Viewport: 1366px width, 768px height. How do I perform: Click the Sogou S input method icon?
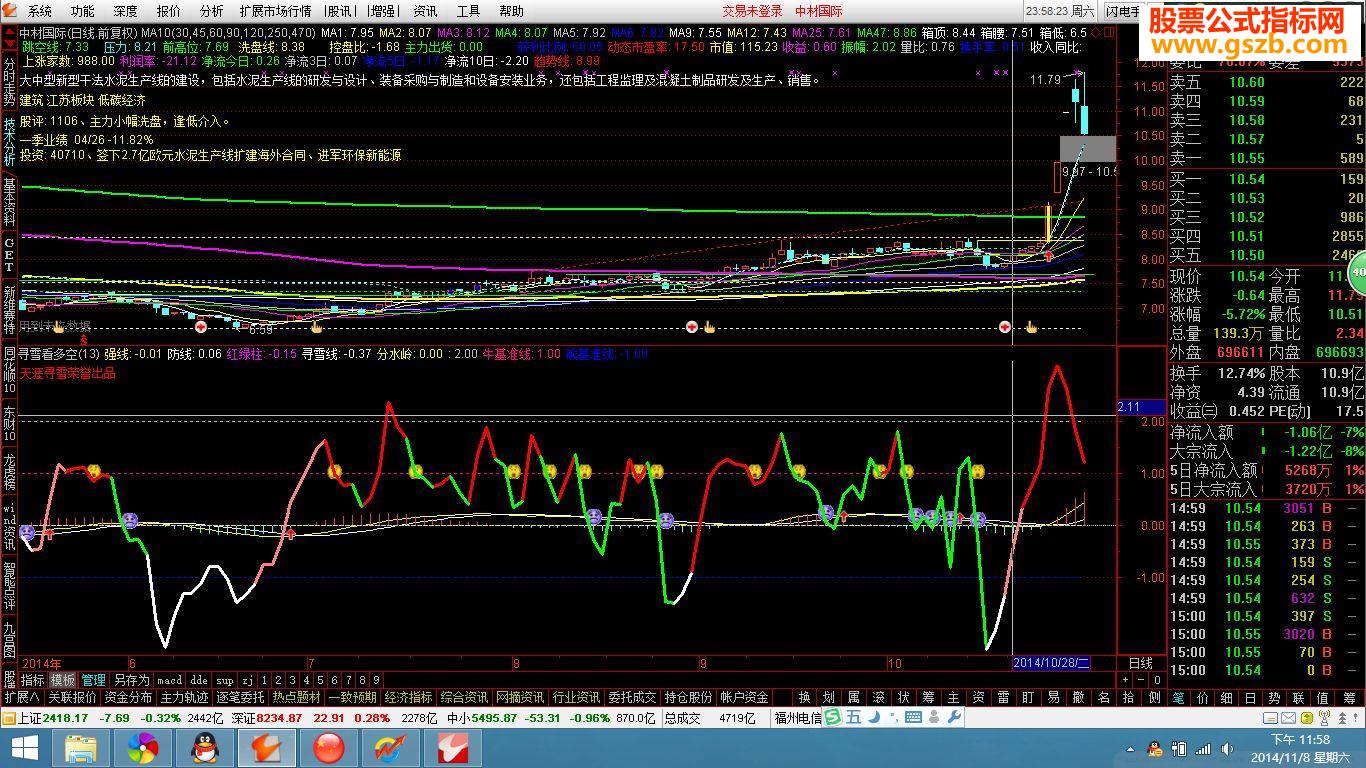point(832,717)
